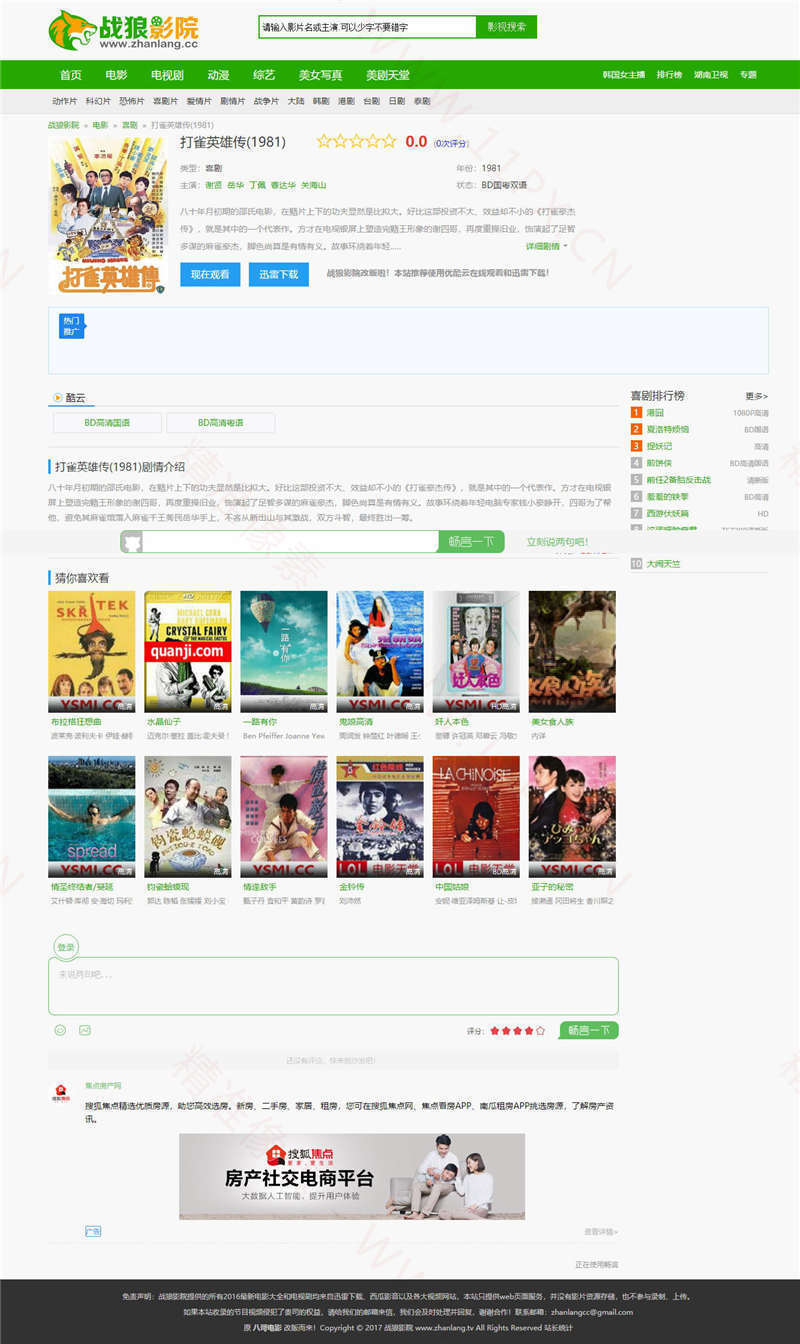Screen dimensions: 800x1344
Task: Click the 登录 circle avatar above comment box
Action: click(x=65, y=947)
